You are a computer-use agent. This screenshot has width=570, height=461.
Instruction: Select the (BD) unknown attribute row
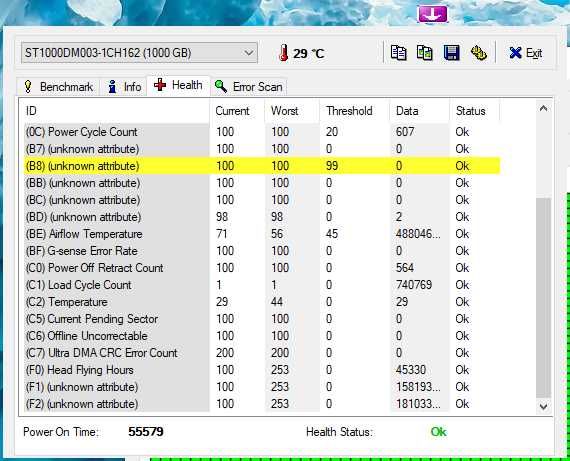click(x=262, y=217)
